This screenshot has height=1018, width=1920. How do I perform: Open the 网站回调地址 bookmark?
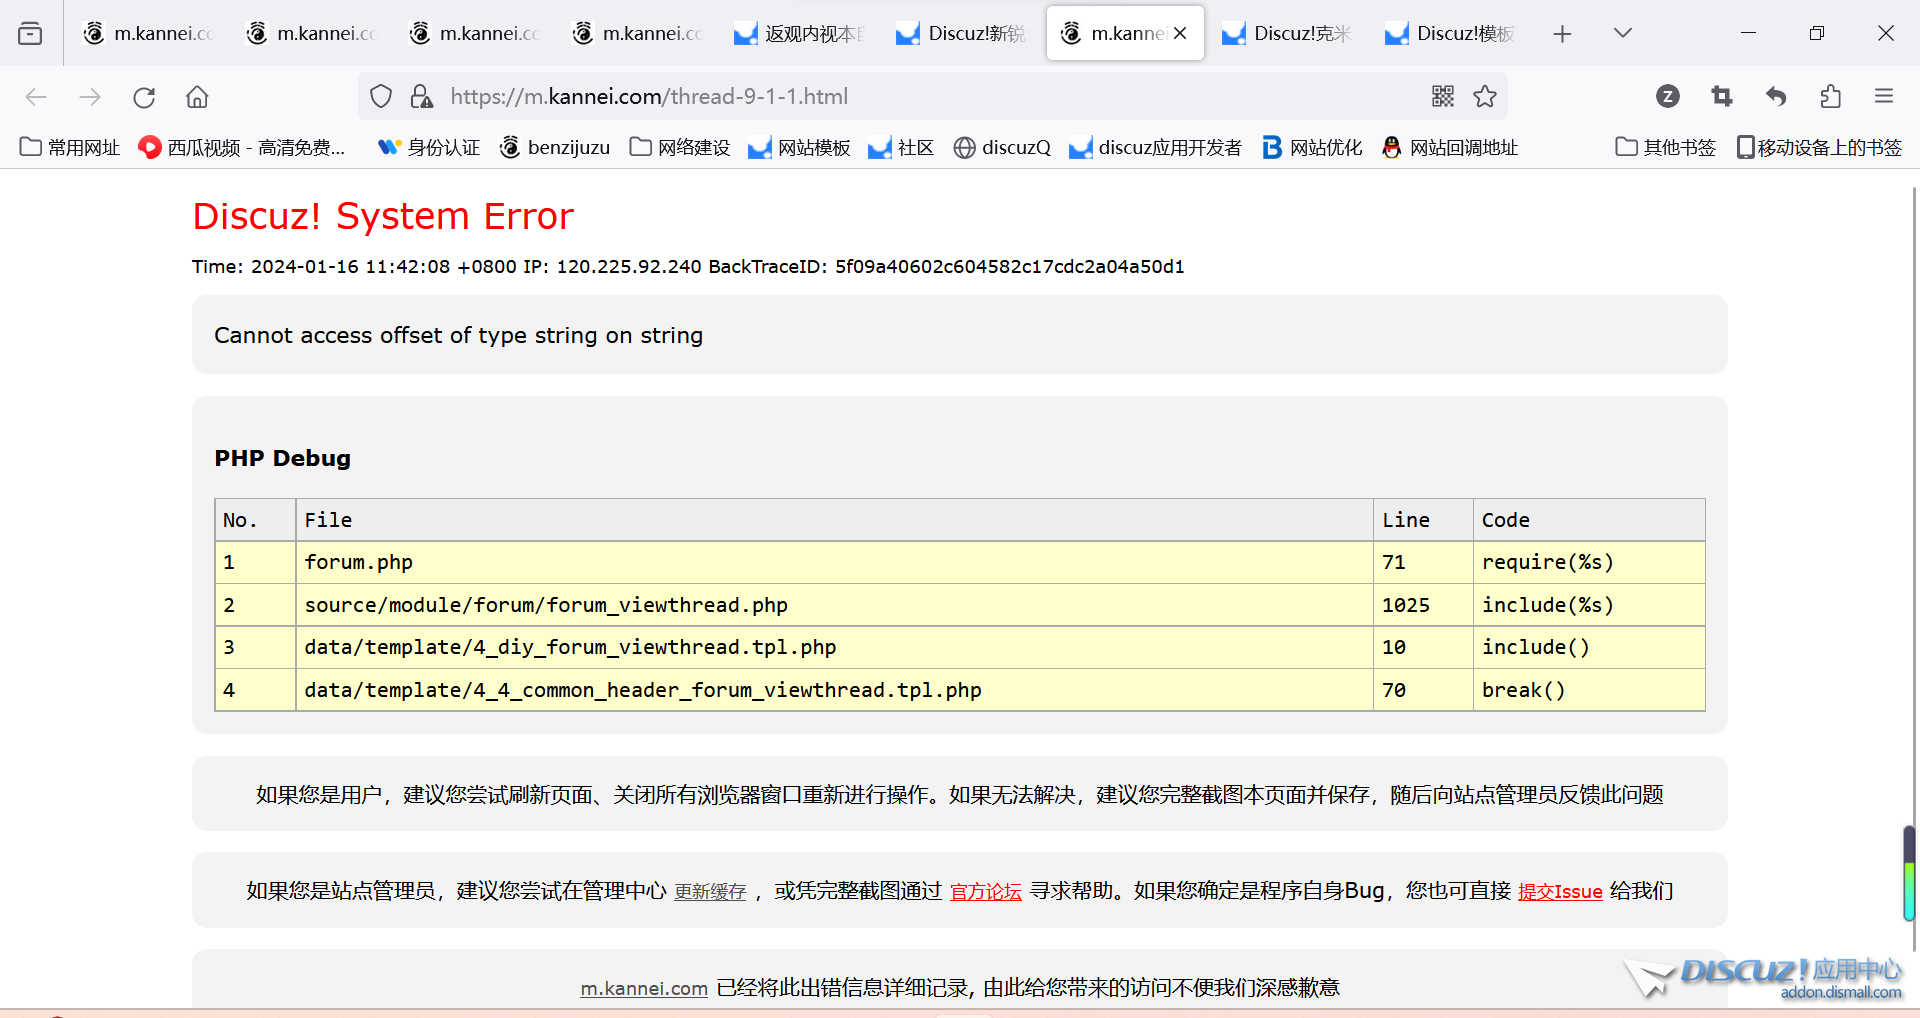pyautogui.click(x=1450, y=148)
